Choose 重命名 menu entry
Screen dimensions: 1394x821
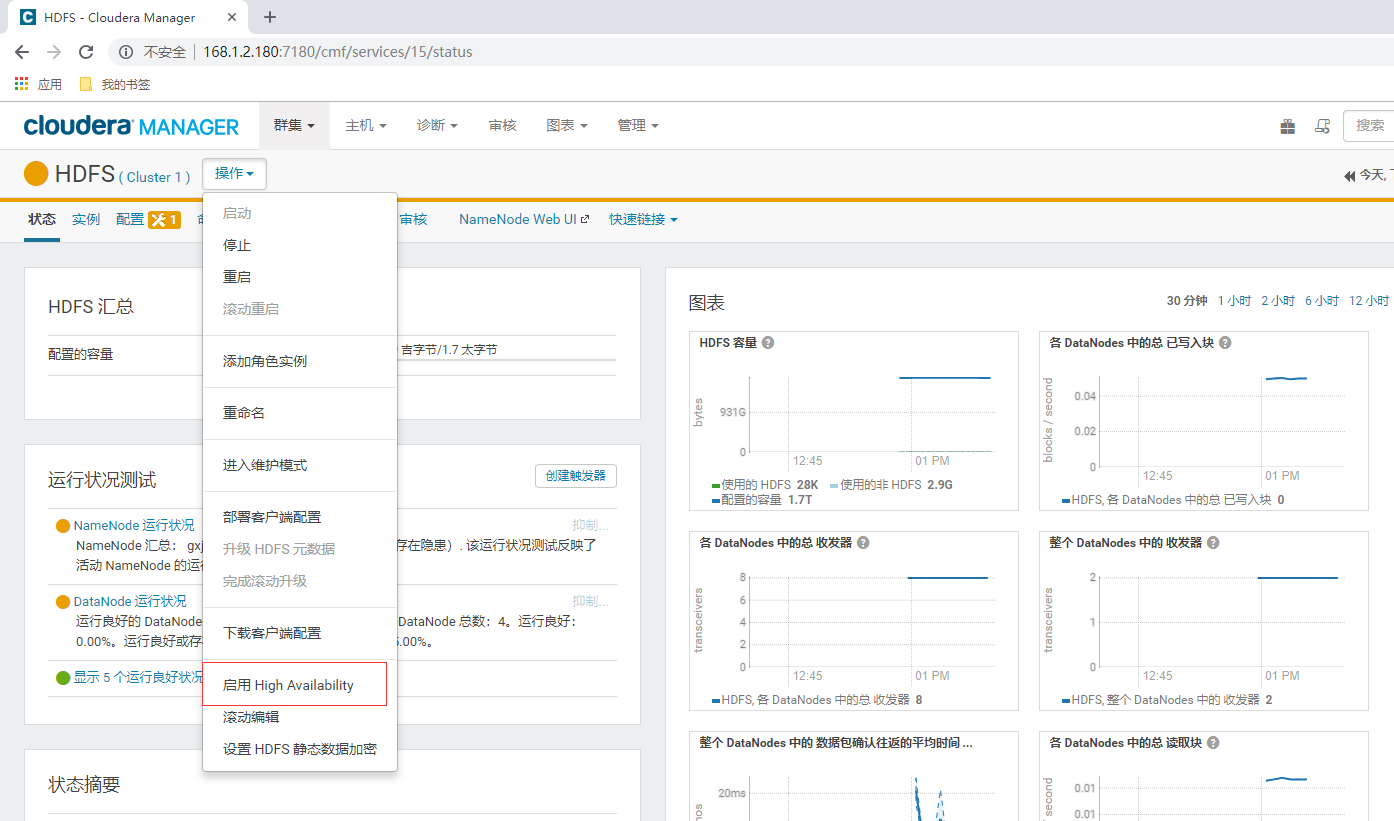(x=300, y=413)
